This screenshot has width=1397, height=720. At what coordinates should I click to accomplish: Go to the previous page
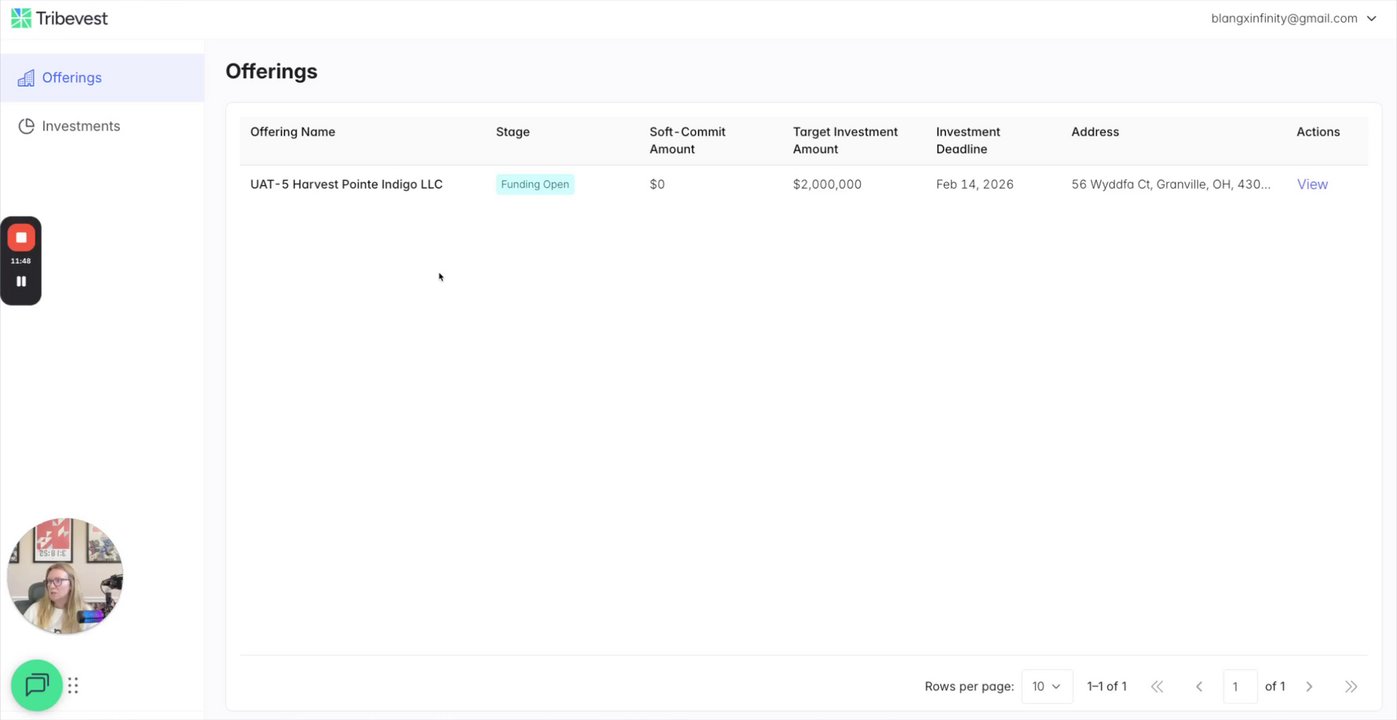click(1199, 687)
